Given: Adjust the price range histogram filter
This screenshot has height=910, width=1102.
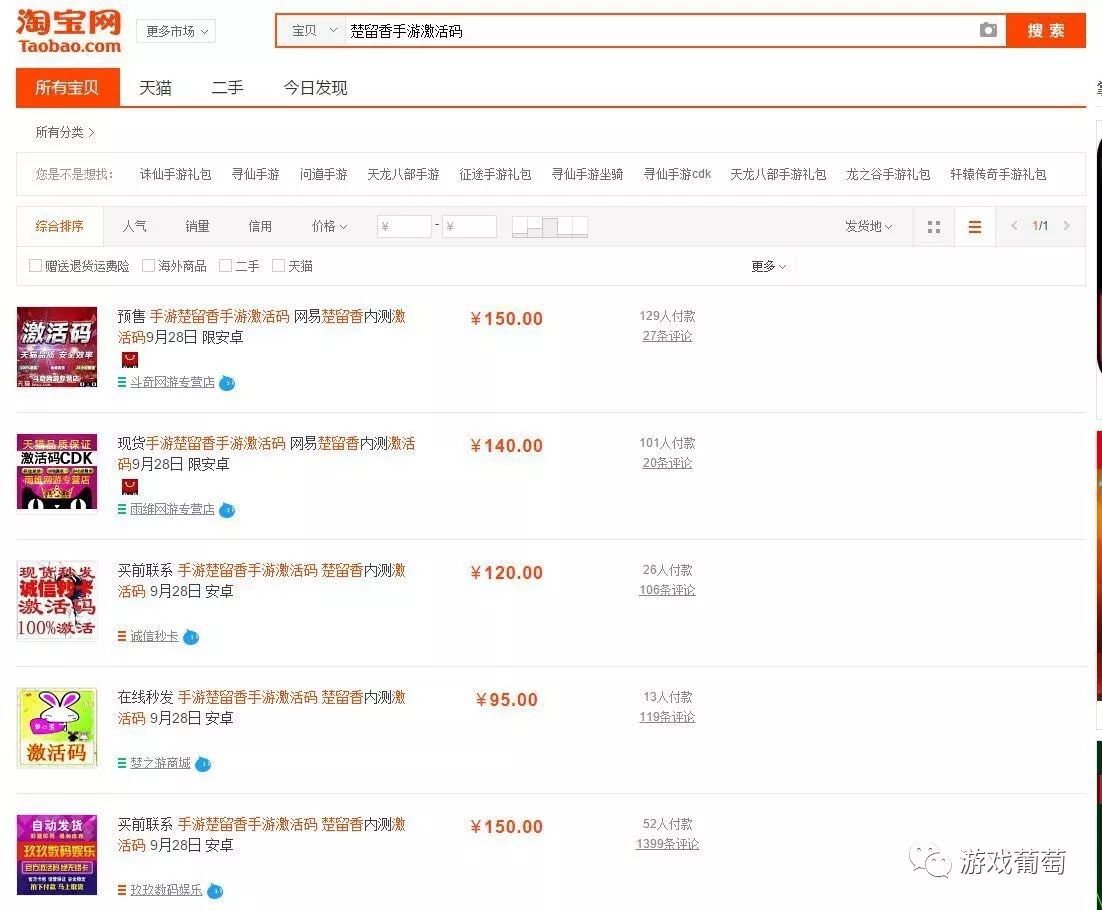Looking at the screenshot, I should coord(551,226).
